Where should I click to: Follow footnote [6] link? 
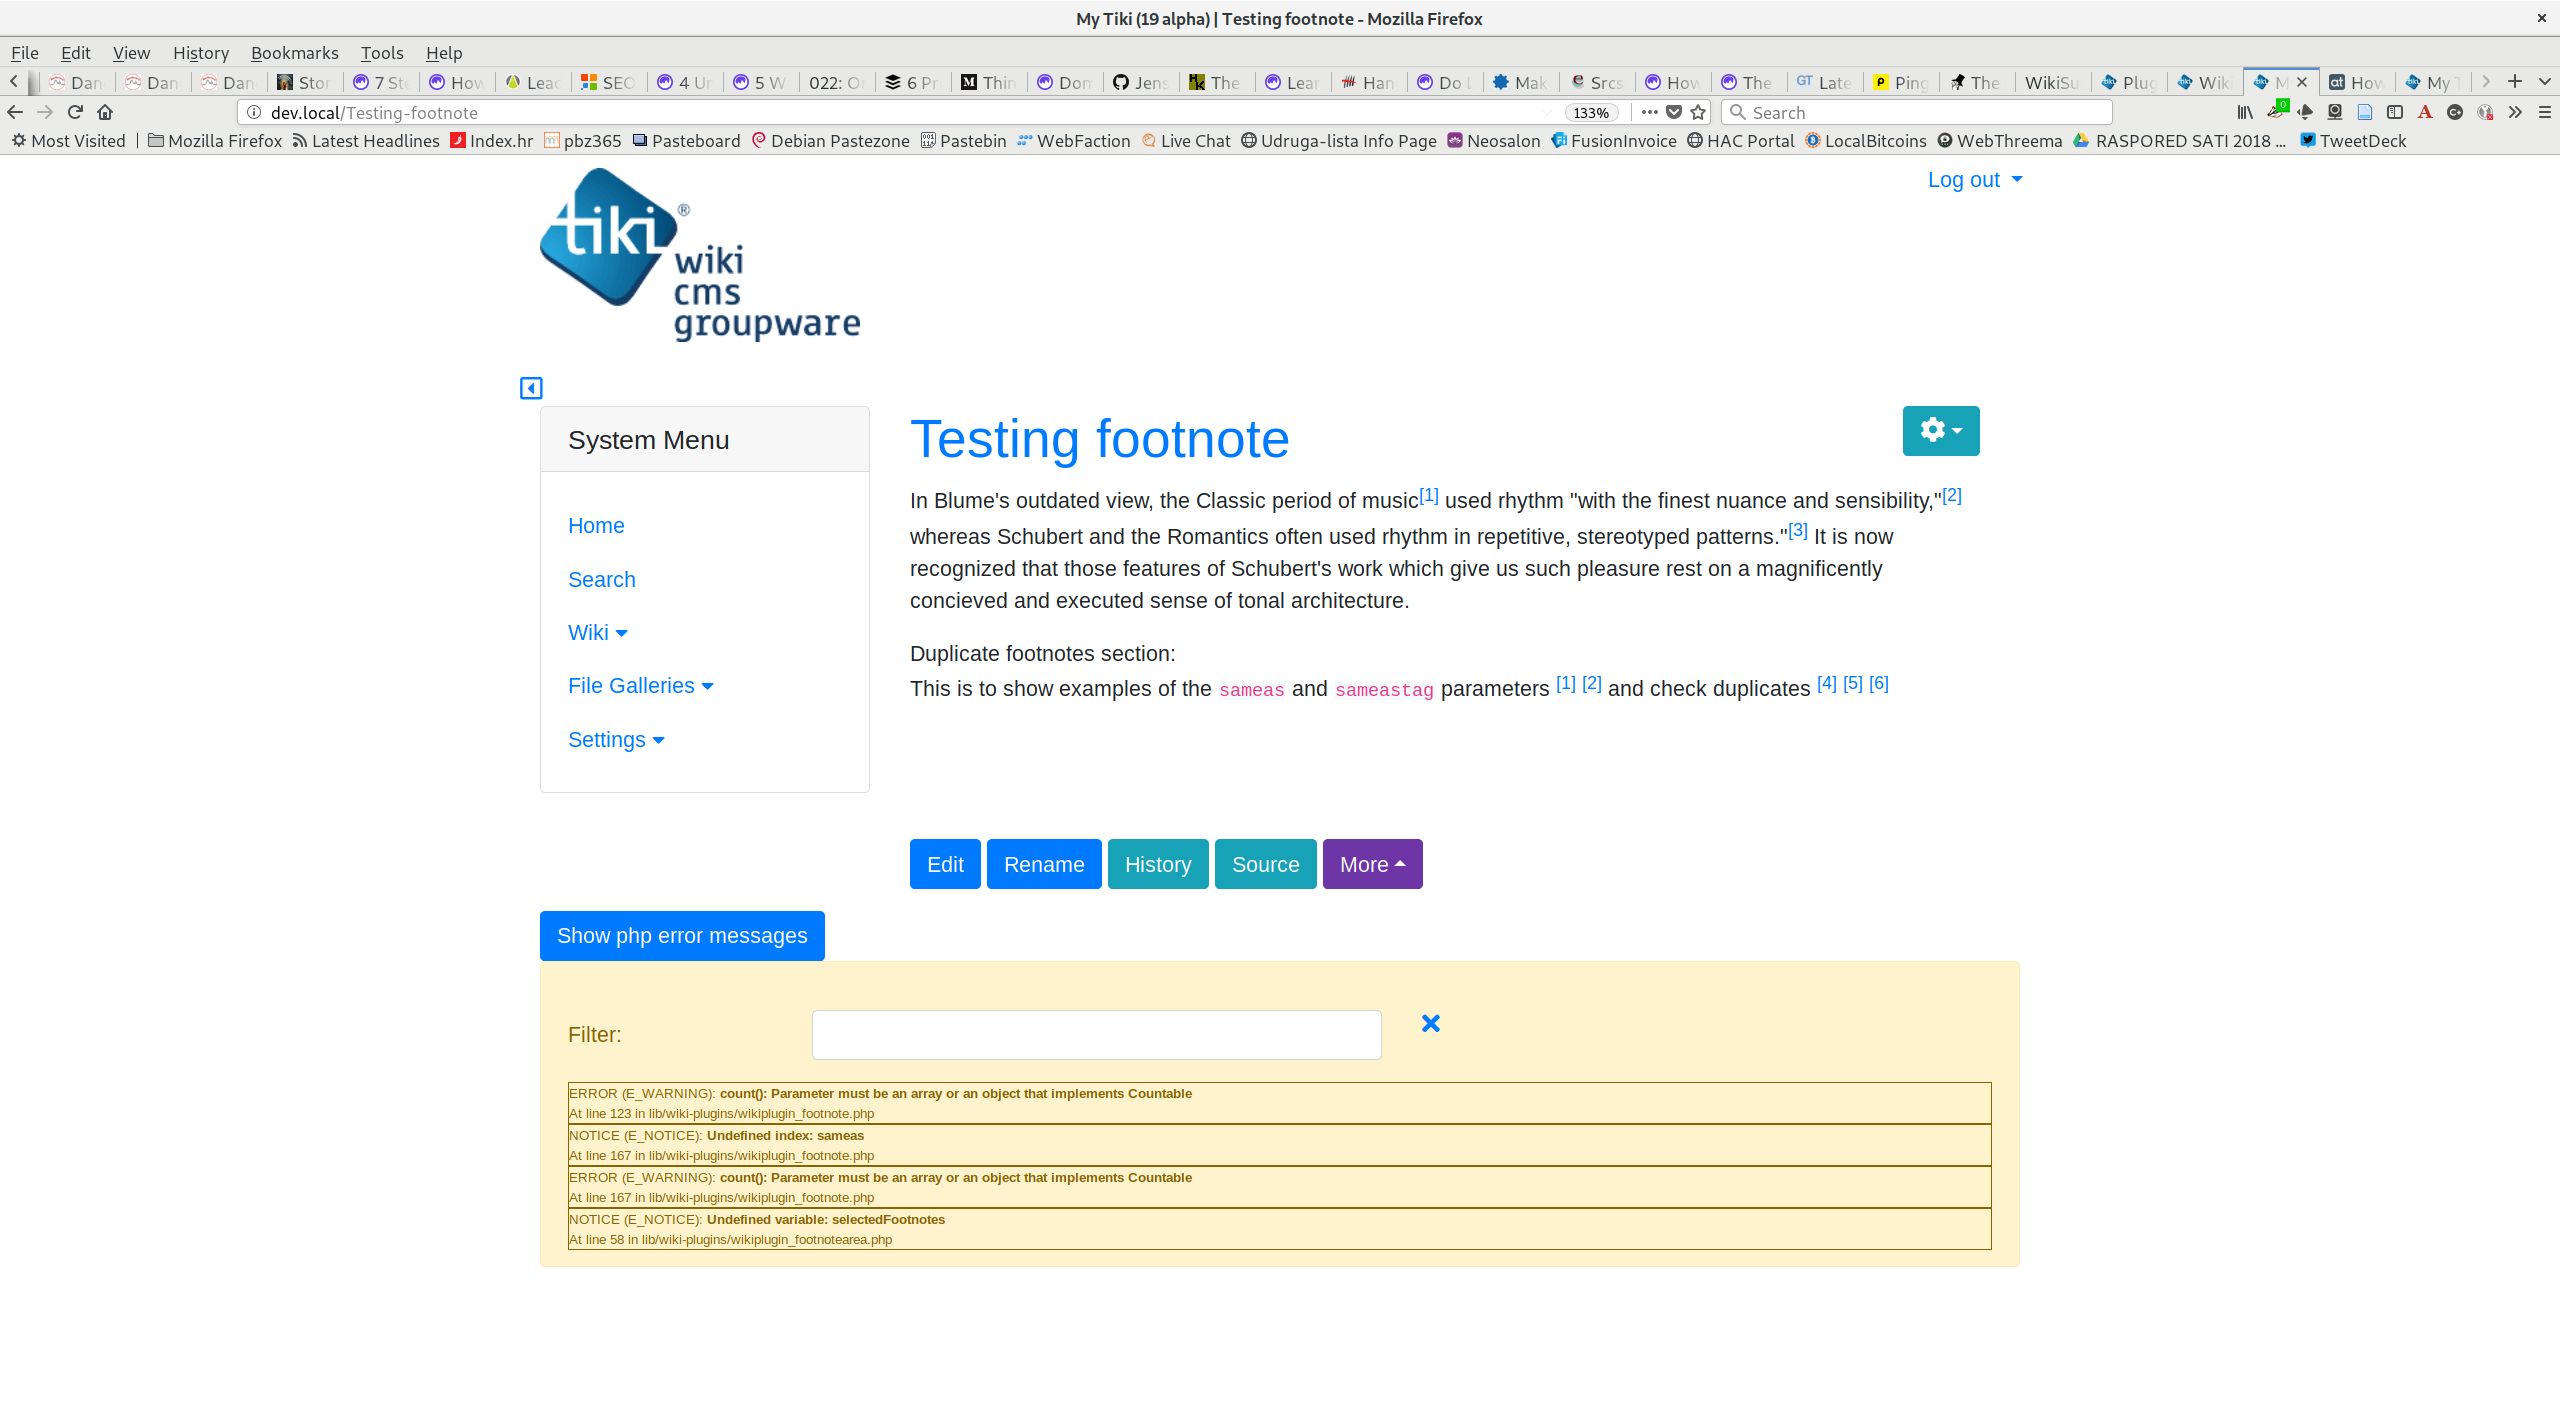click(x=1879, y=683)
